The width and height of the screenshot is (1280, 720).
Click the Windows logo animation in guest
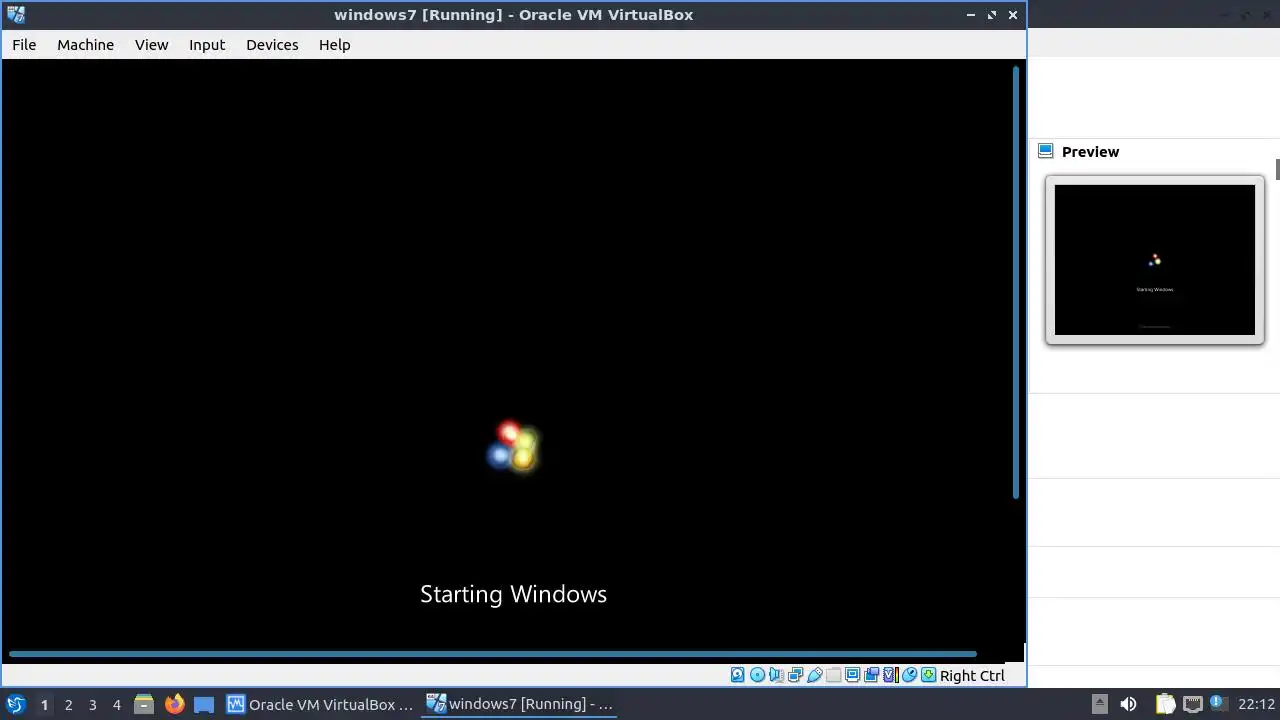(x=513, y=446)
